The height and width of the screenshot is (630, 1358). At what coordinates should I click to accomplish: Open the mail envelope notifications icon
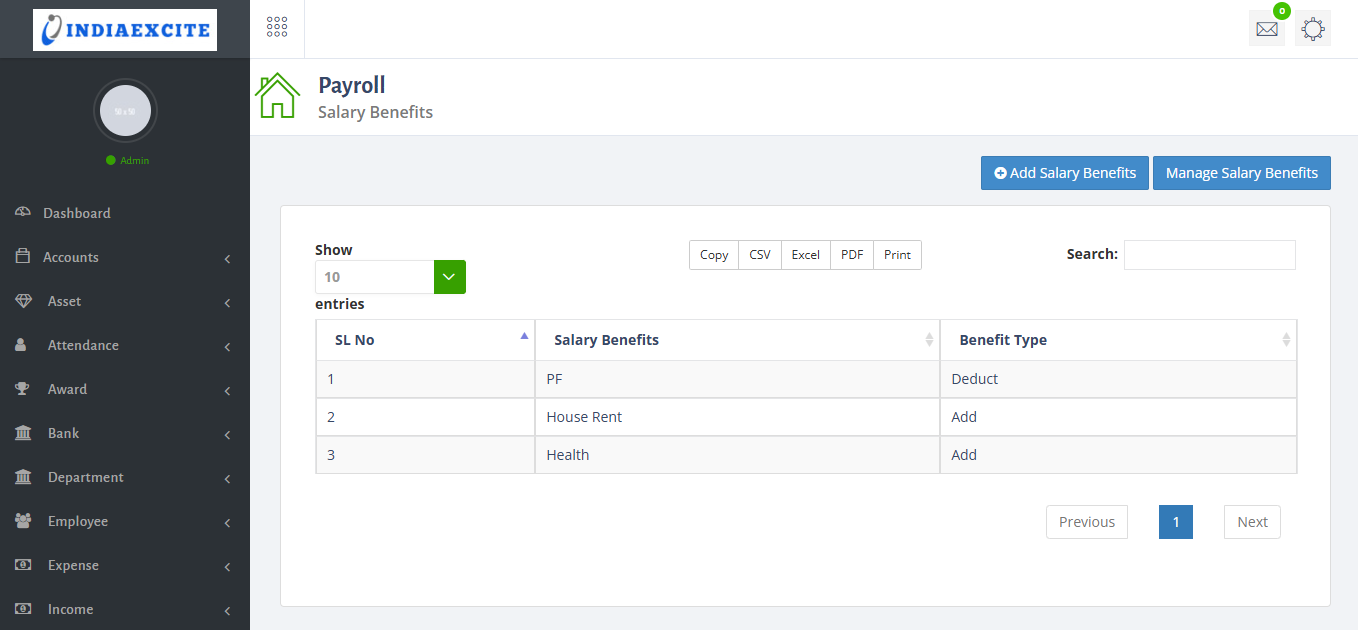(1266, 29)
